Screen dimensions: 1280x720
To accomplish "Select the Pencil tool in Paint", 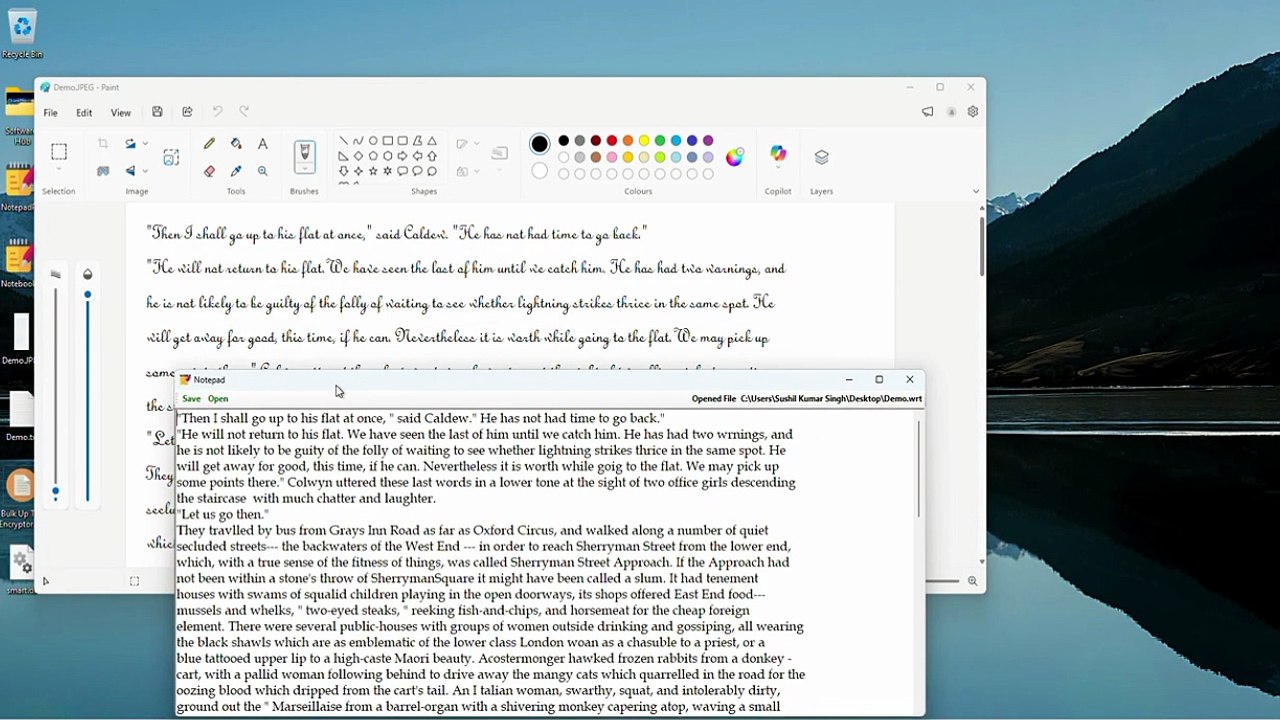I will click(209, 144).
